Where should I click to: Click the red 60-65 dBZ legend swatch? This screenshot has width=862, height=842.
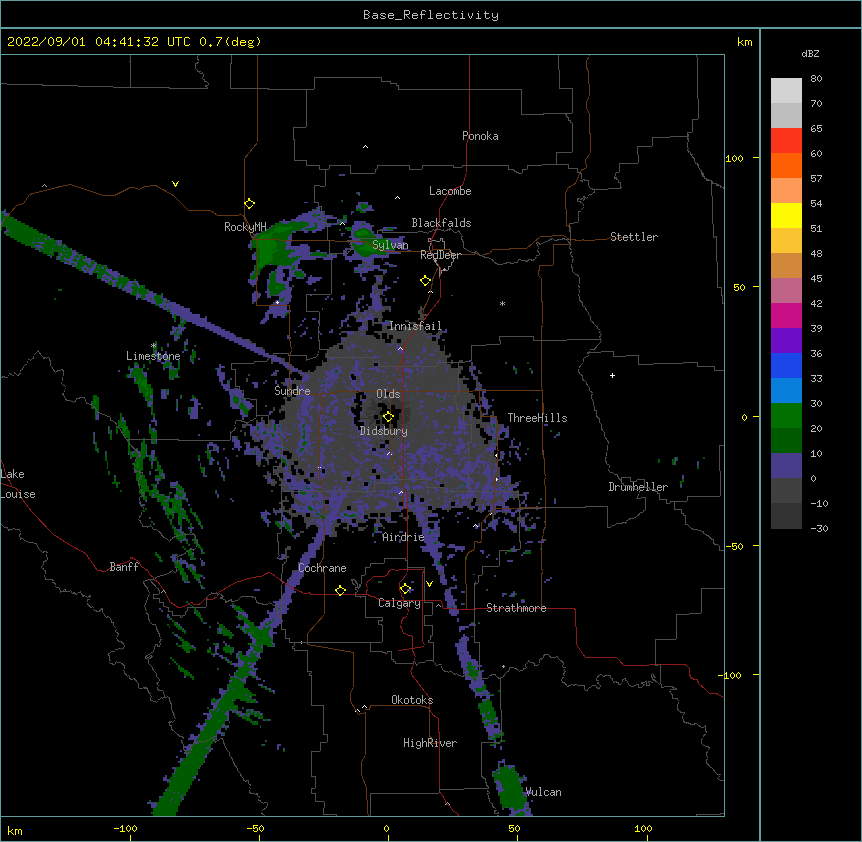(786, 141)
